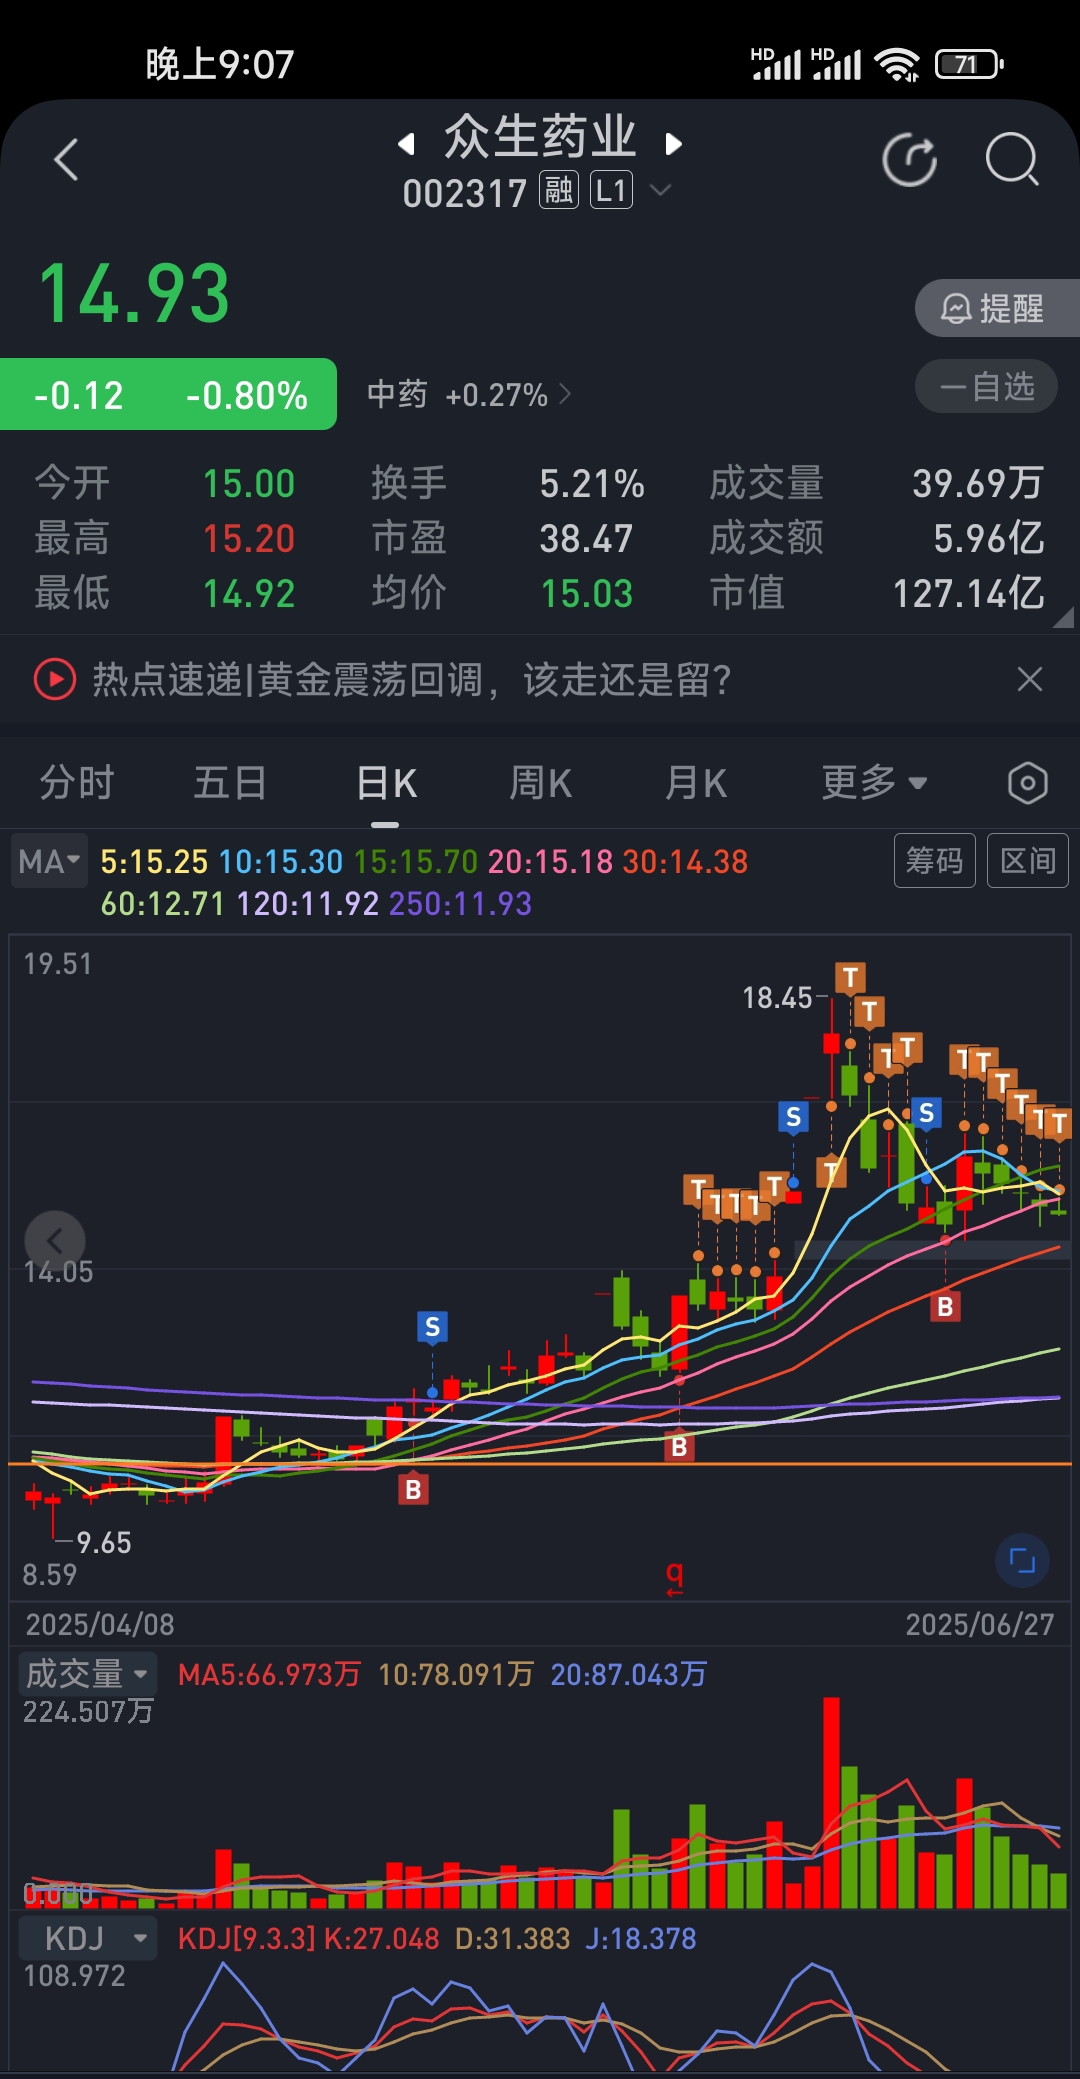Screen dimensions: 1080x2079
Task: Switch to next stock with right triangle
Action: pos(673,144)
